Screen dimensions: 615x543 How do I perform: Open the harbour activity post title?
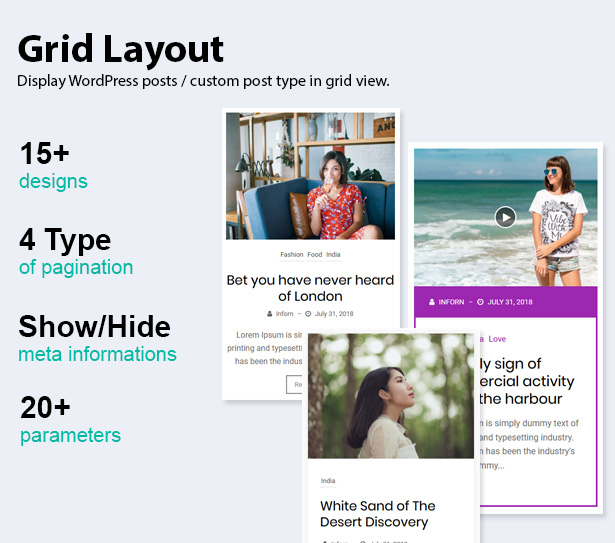coord(526,381)
